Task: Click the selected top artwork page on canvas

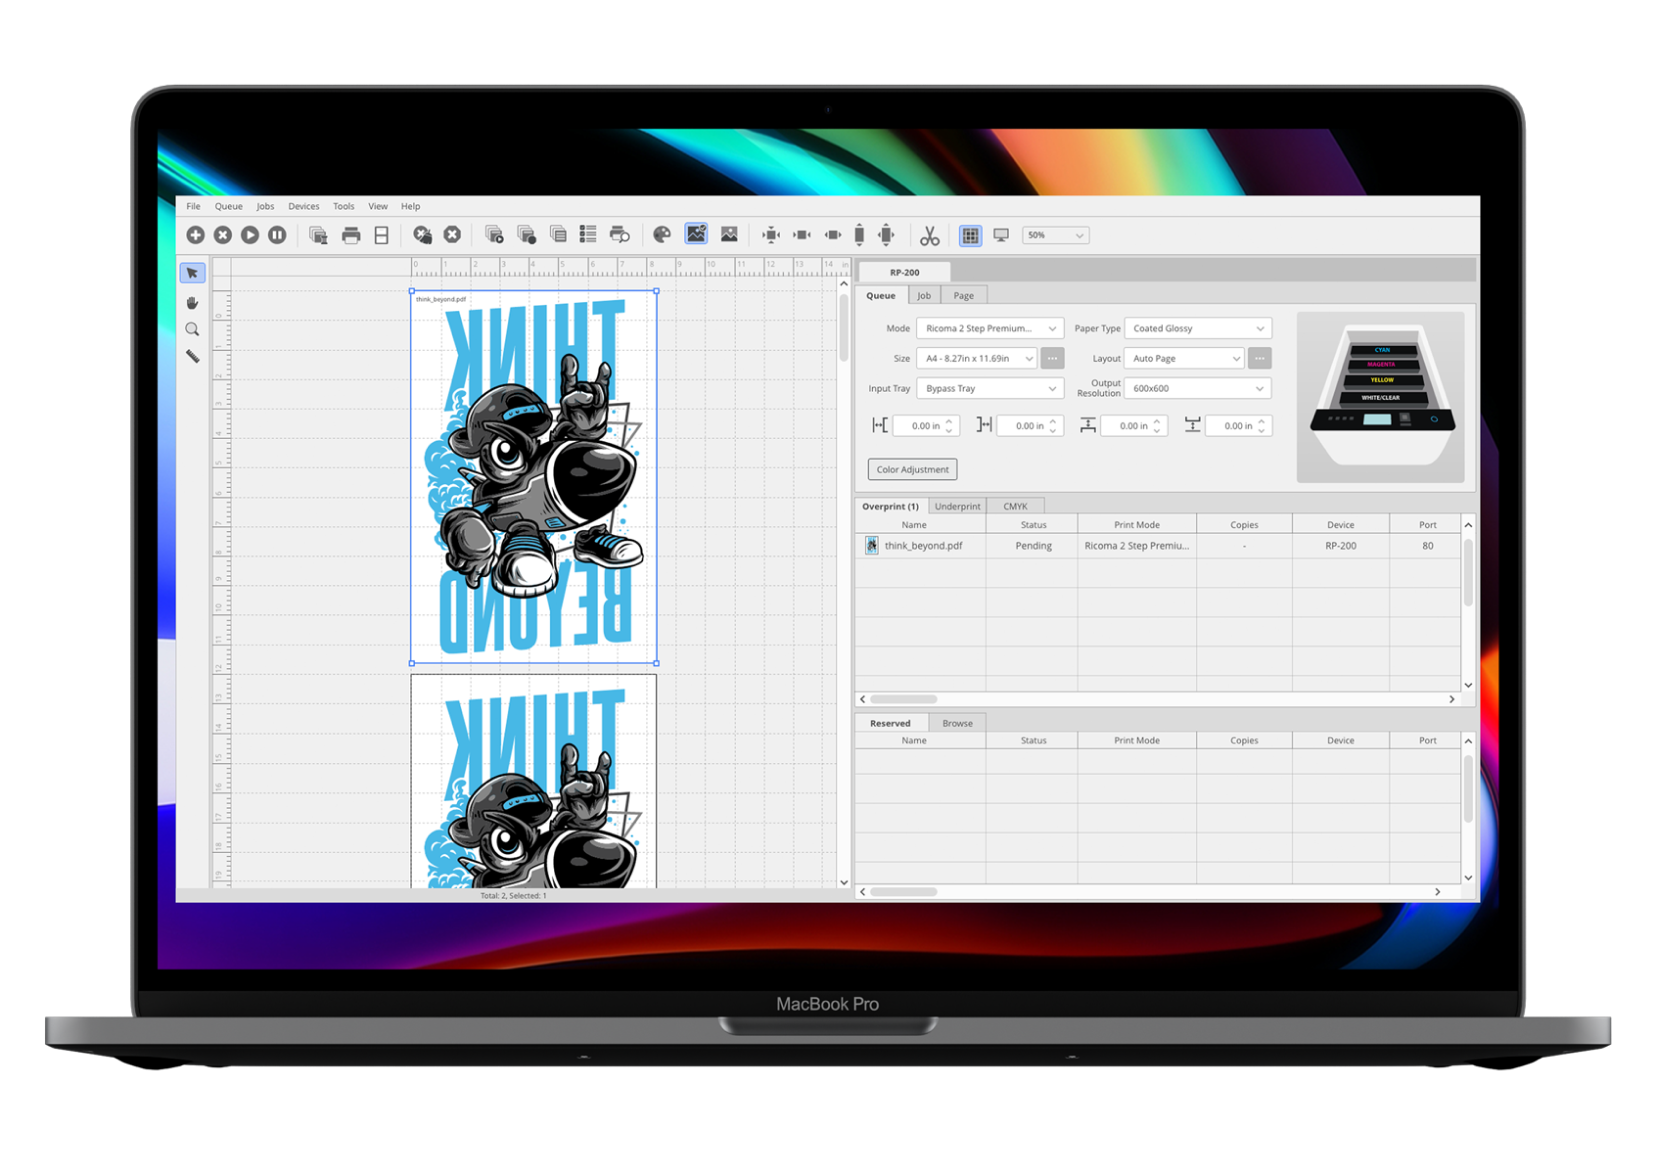Action: click(x=534, y=477)
